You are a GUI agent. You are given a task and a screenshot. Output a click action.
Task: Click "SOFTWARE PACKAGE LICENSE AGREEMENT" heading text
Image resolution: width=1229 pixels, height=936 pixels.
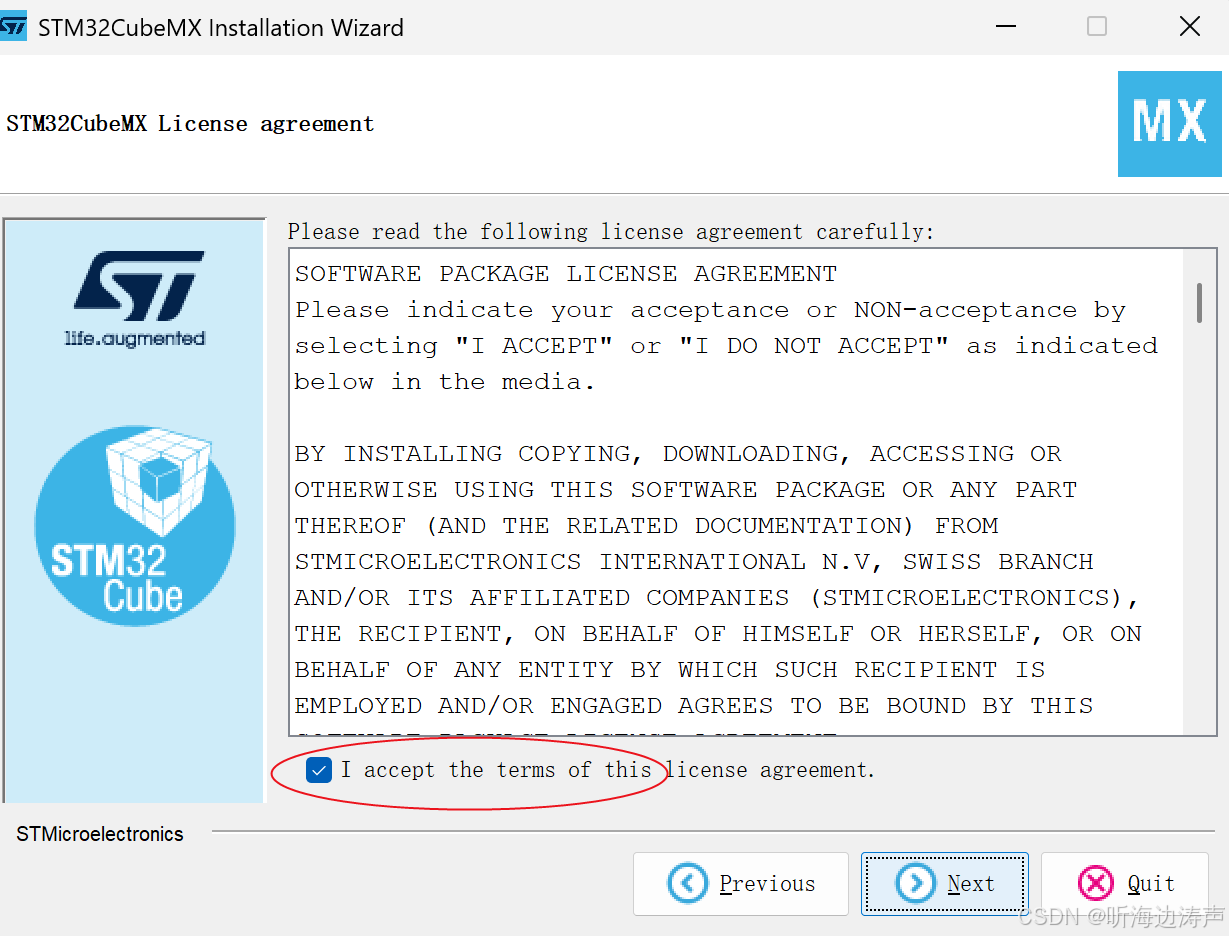566,274
